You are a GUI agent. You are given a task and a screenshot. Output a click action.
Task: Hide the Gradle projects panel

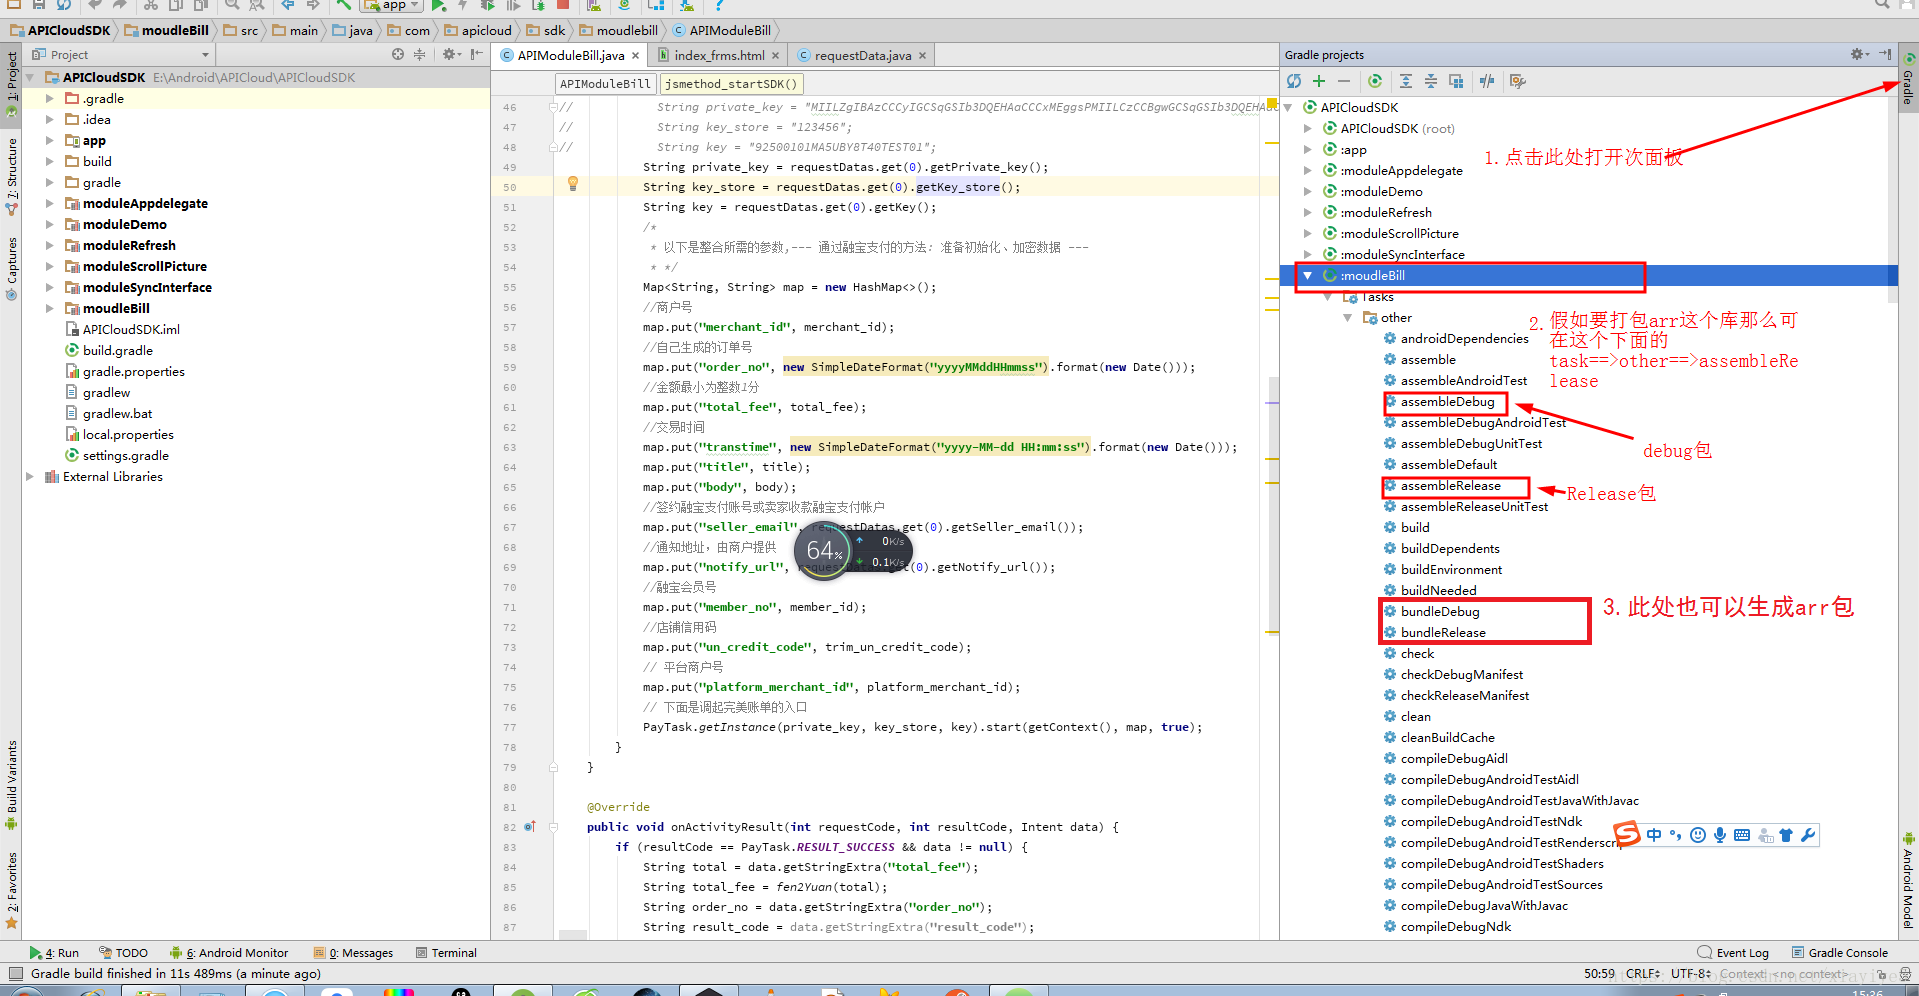click(x=1885, y=54)
